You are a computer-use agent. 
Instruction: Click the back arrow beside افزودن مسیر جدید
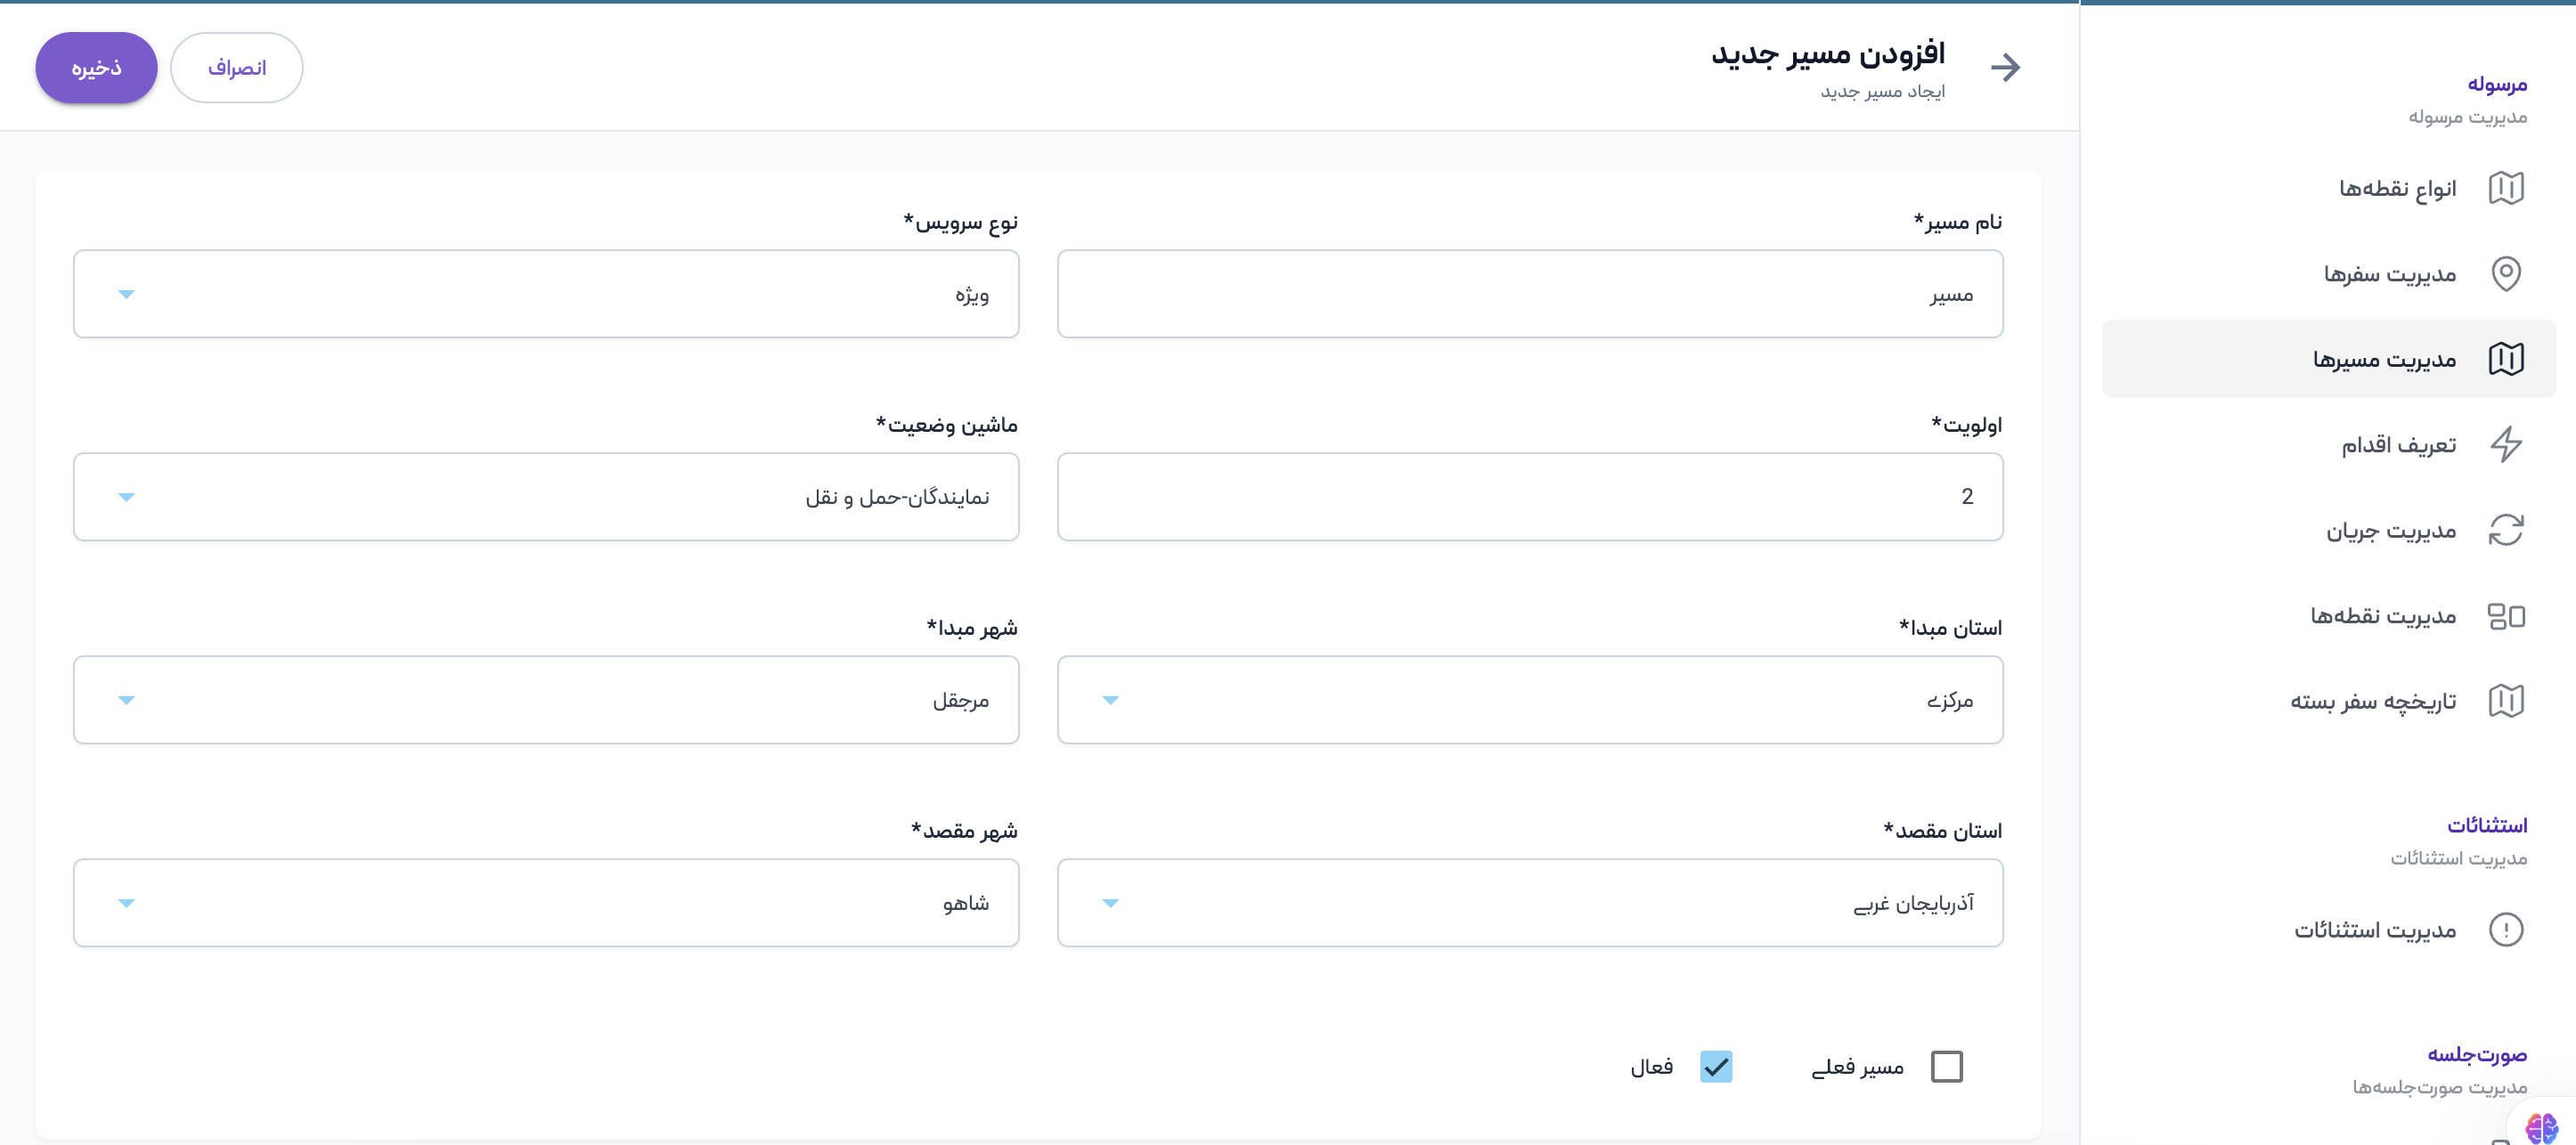tap(2005, 67)
